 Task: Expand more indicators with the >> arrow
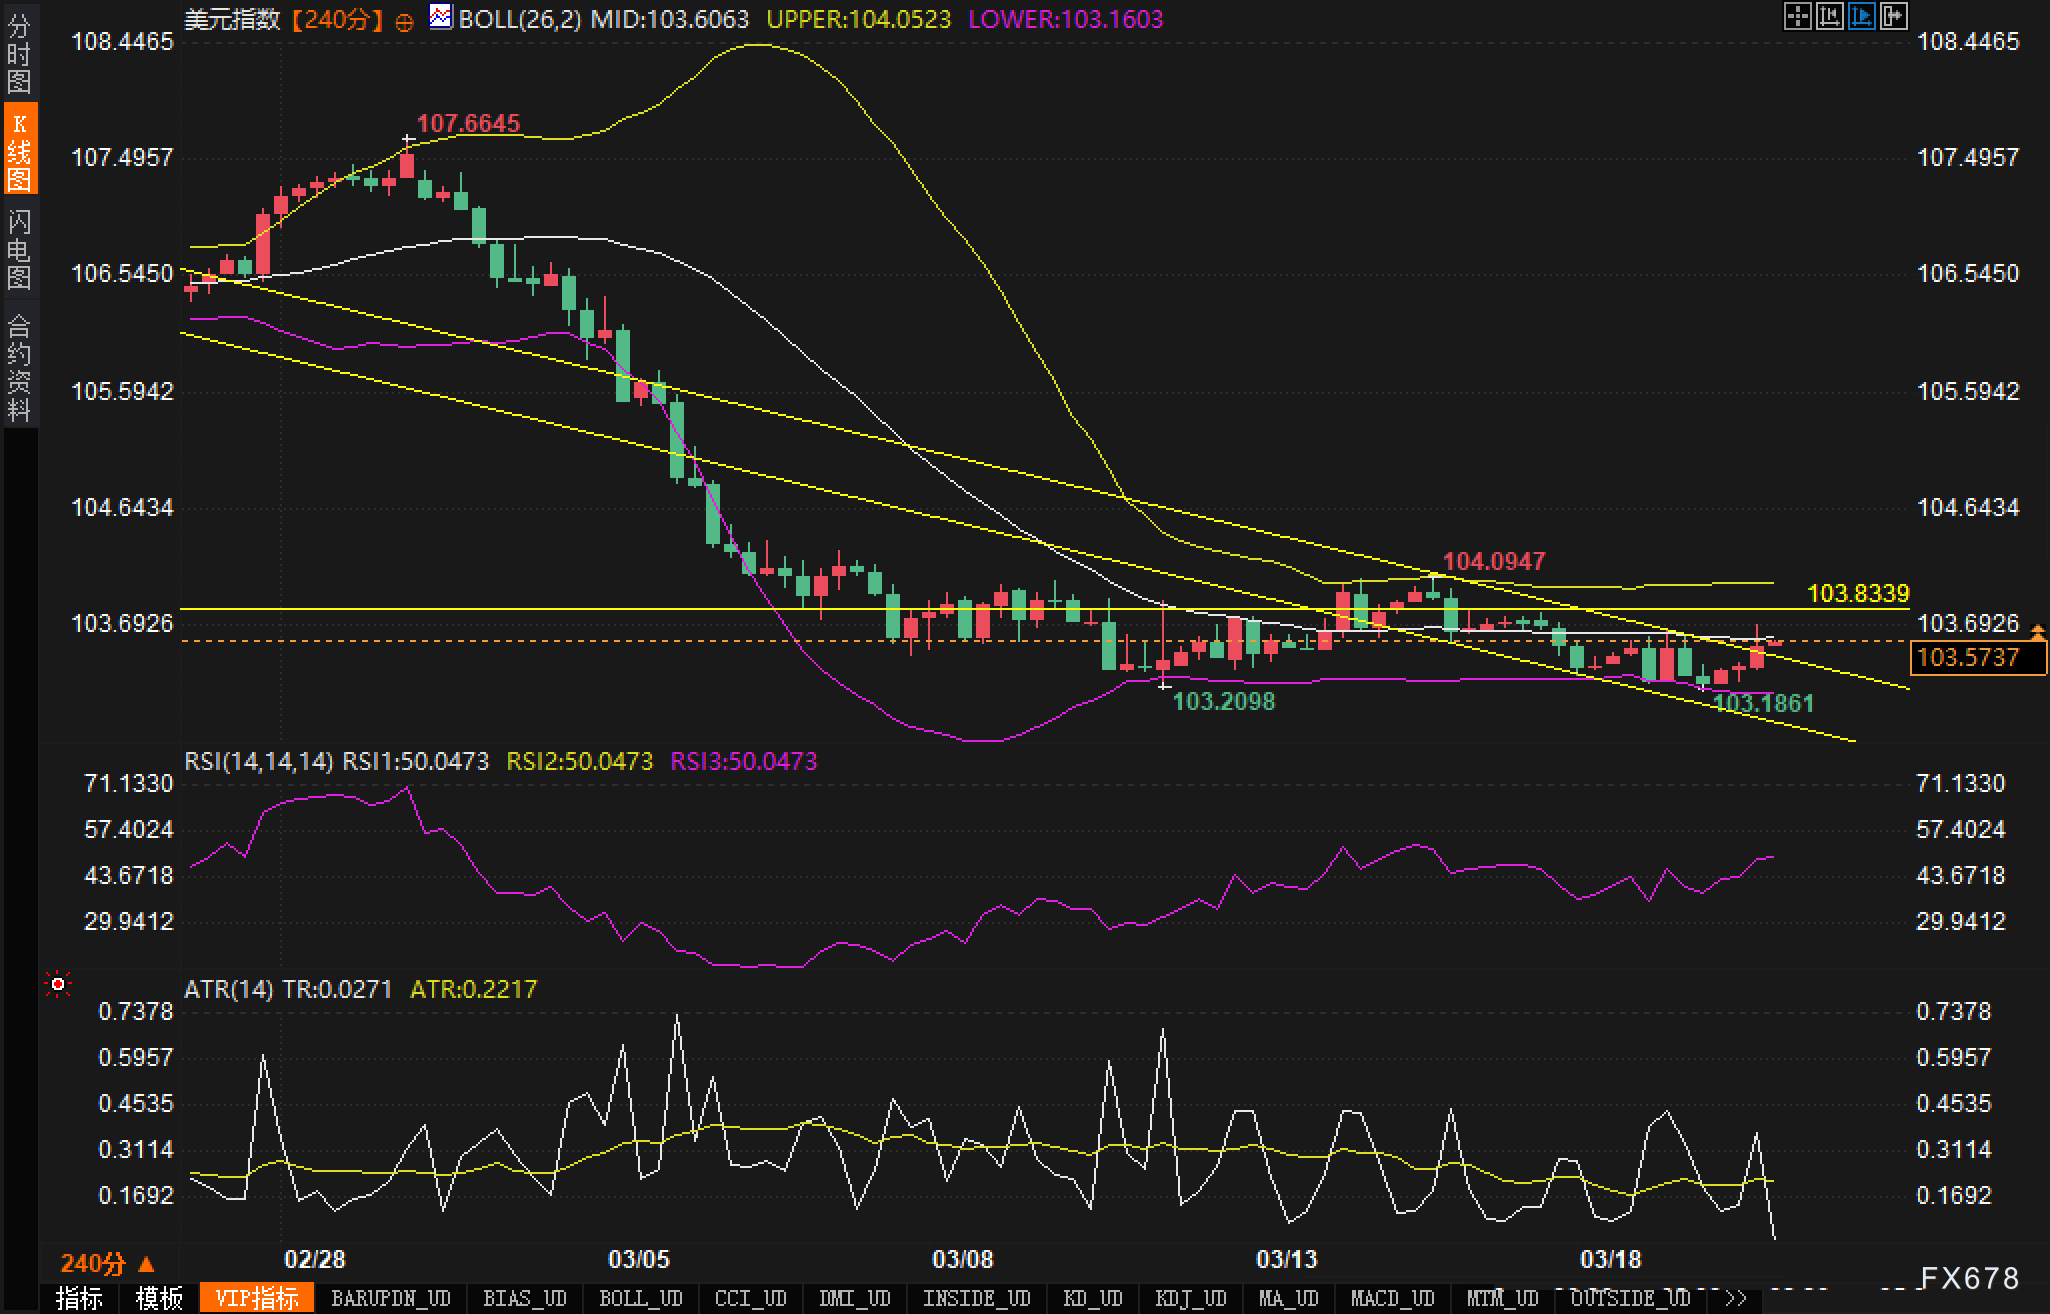(1736, 1298)
